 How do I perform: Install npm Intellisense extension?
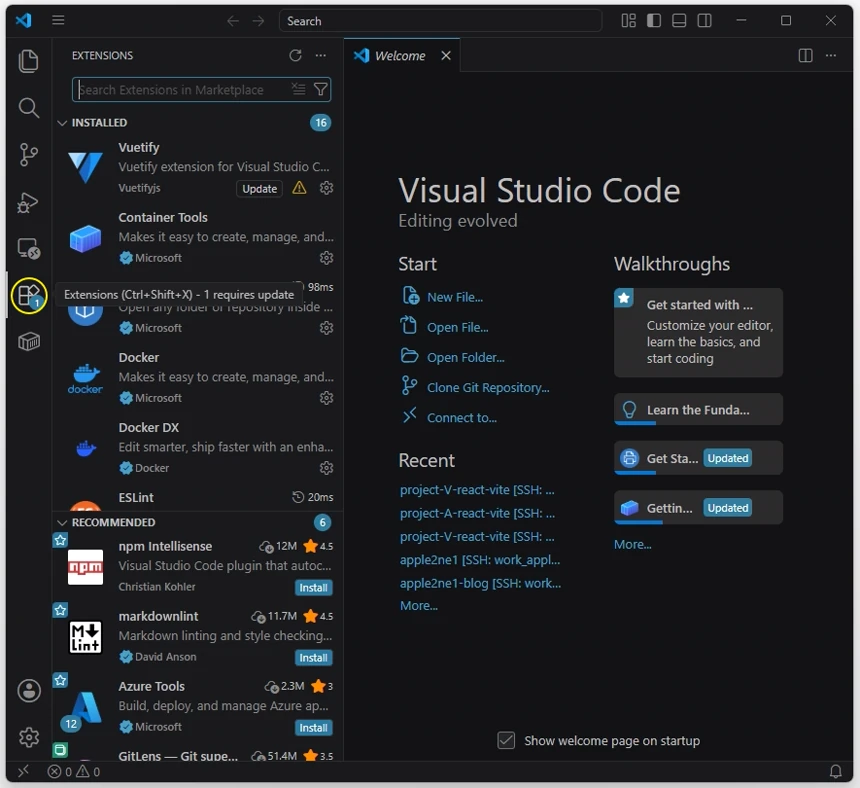click(x=313, y=587)
